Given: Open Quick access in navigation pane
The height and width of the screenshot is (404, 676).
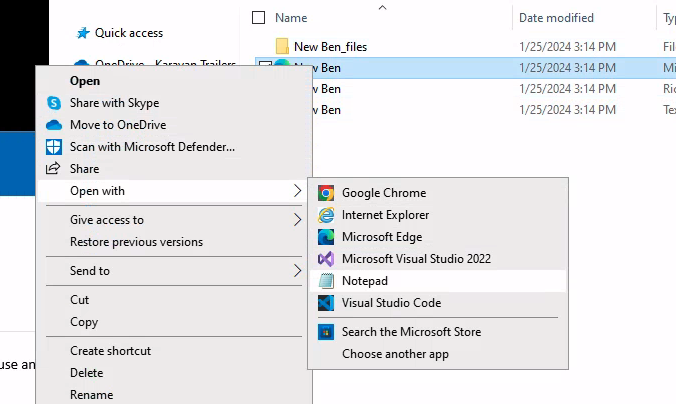Looking at the screenshot, I should [129, 33].
